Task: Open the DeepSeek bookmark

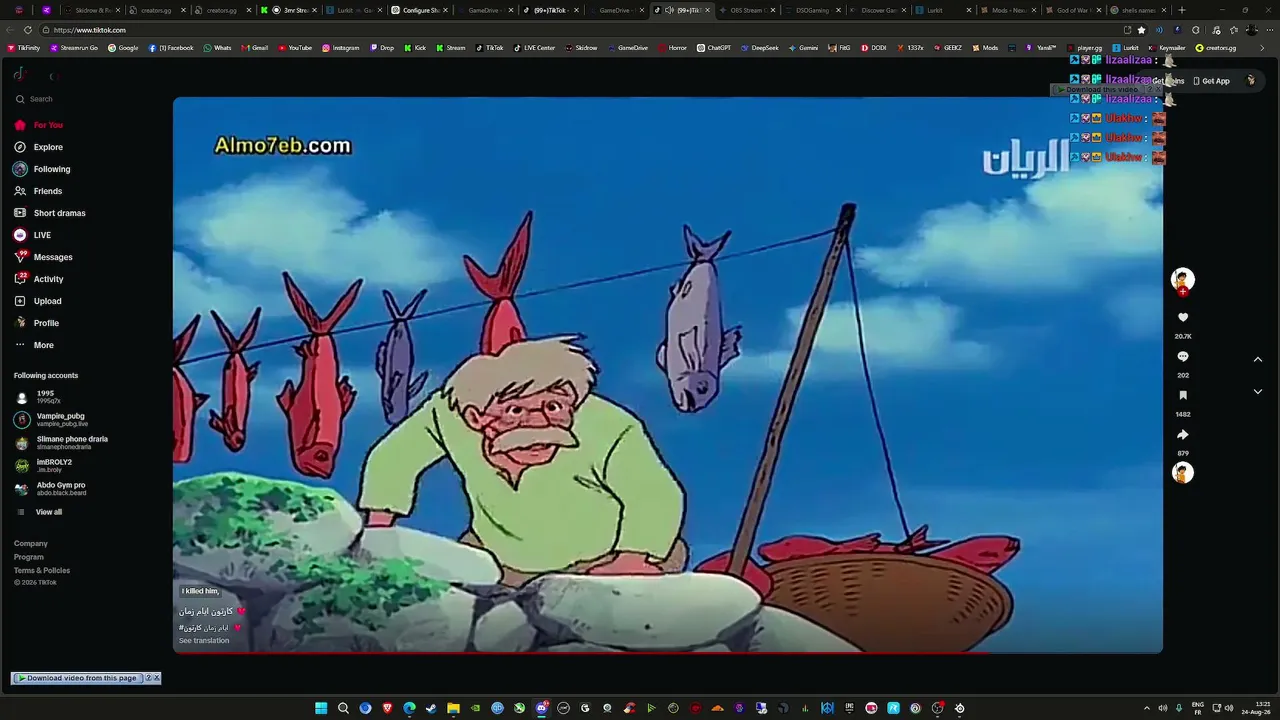Action: pos(760,48)
